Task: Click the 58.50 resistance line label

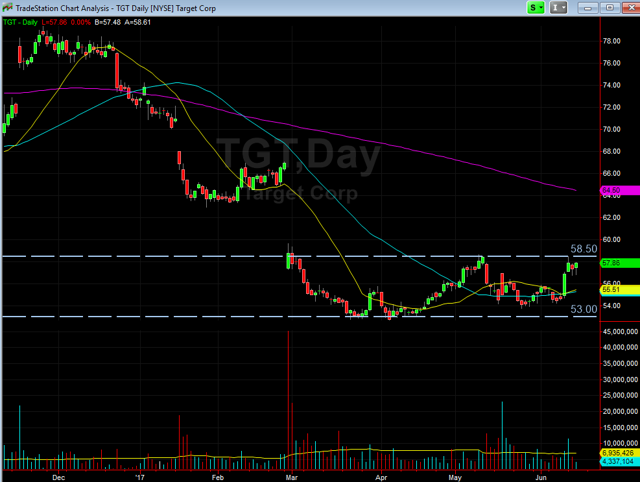Action: click(x=584, y=249)
